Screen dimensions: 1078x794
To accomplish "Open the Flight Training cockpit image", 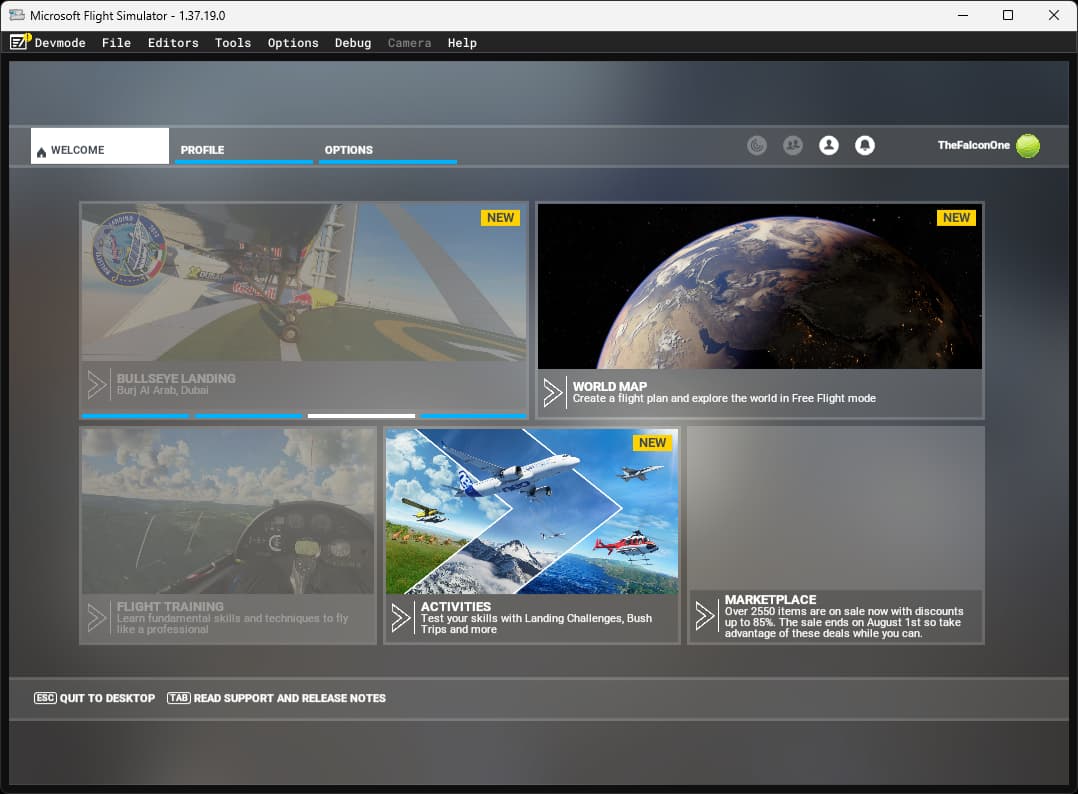I will pos(228,511).
